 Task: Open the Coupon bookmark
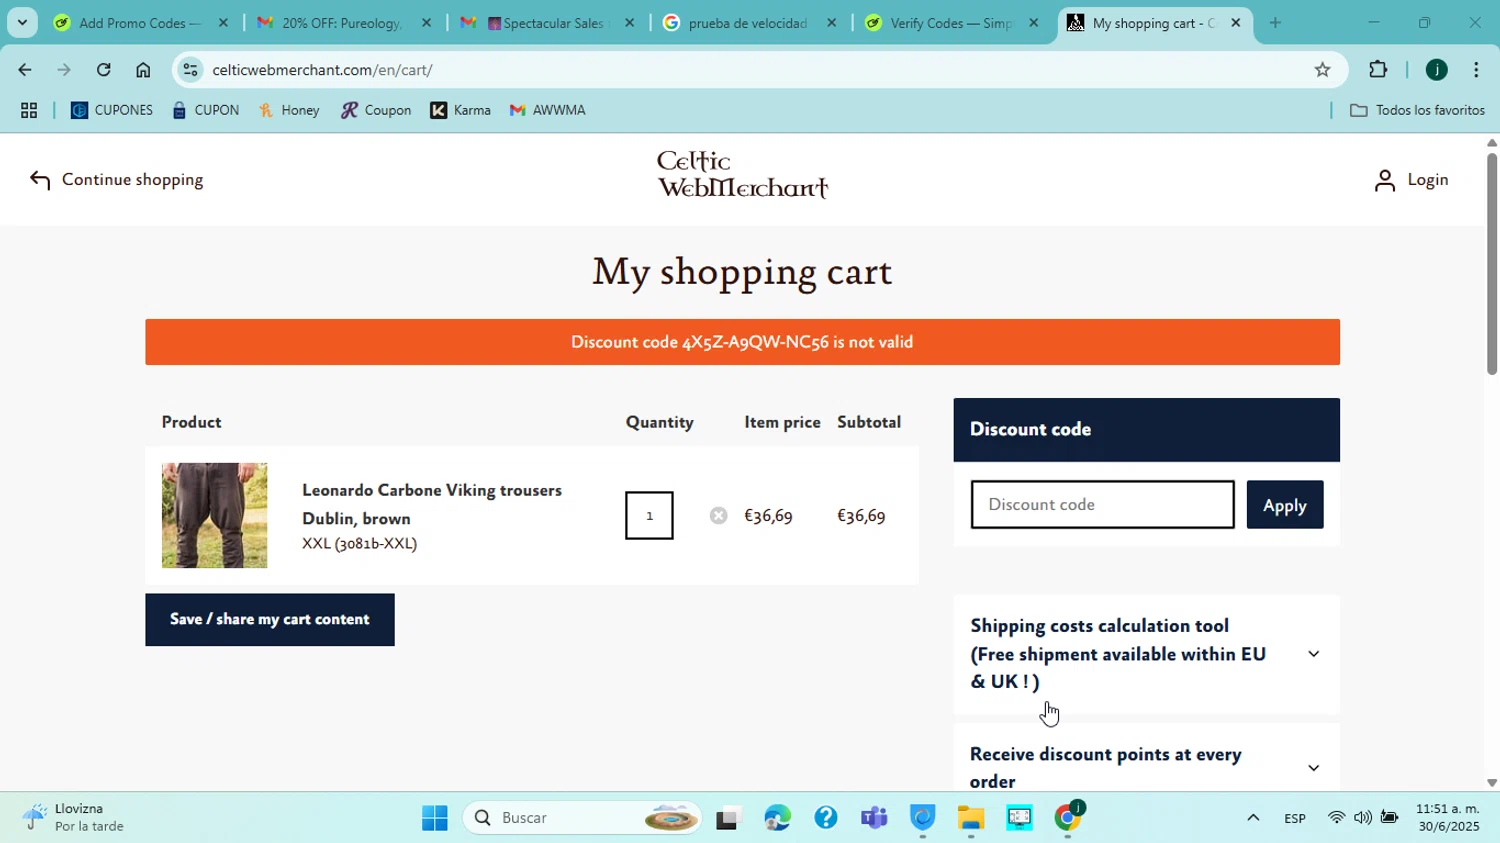pyautogui.click(x=376, y=111)
